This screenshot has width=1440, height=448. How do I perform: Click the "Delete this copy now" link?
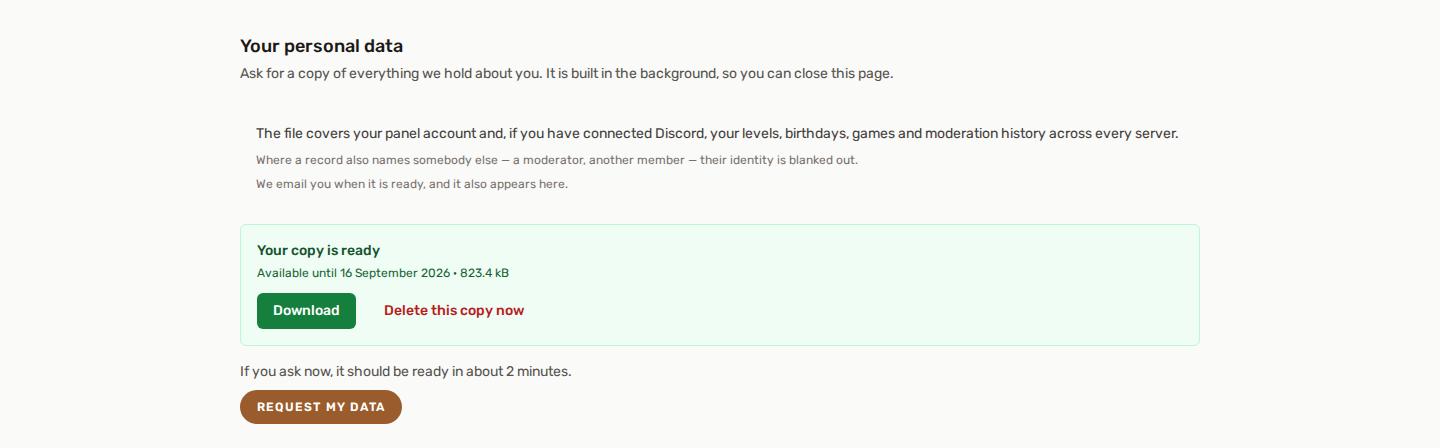[x=454, y=311]
